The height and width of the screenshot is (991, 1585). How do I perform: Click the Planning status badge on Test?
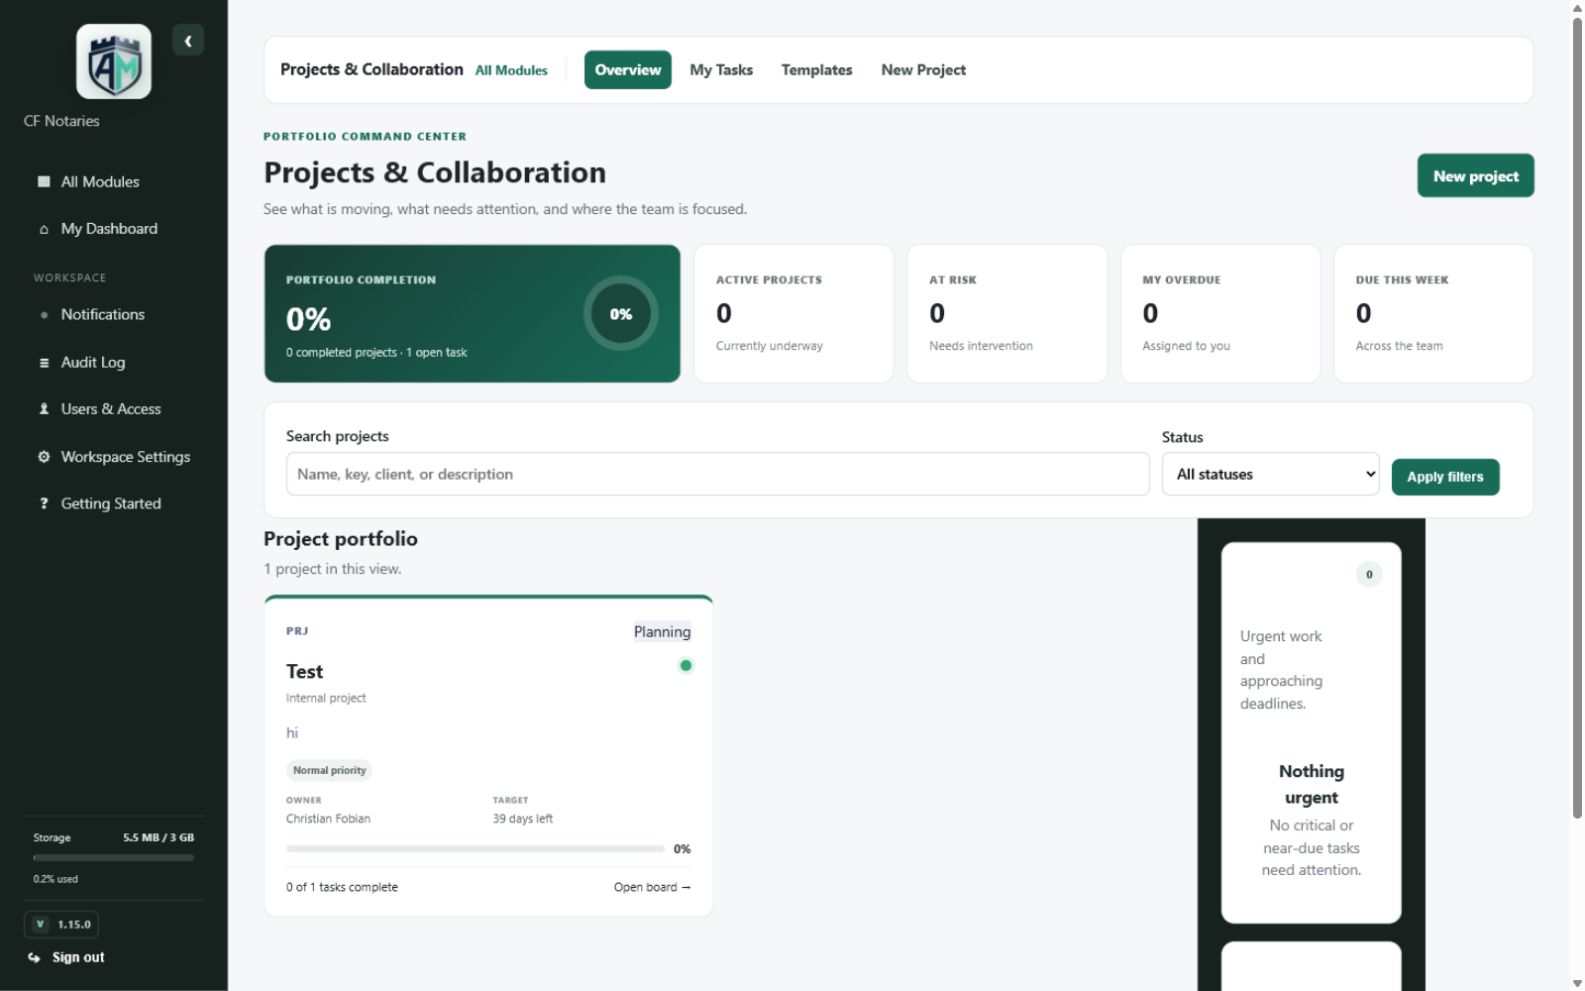[x=662, y=632]
